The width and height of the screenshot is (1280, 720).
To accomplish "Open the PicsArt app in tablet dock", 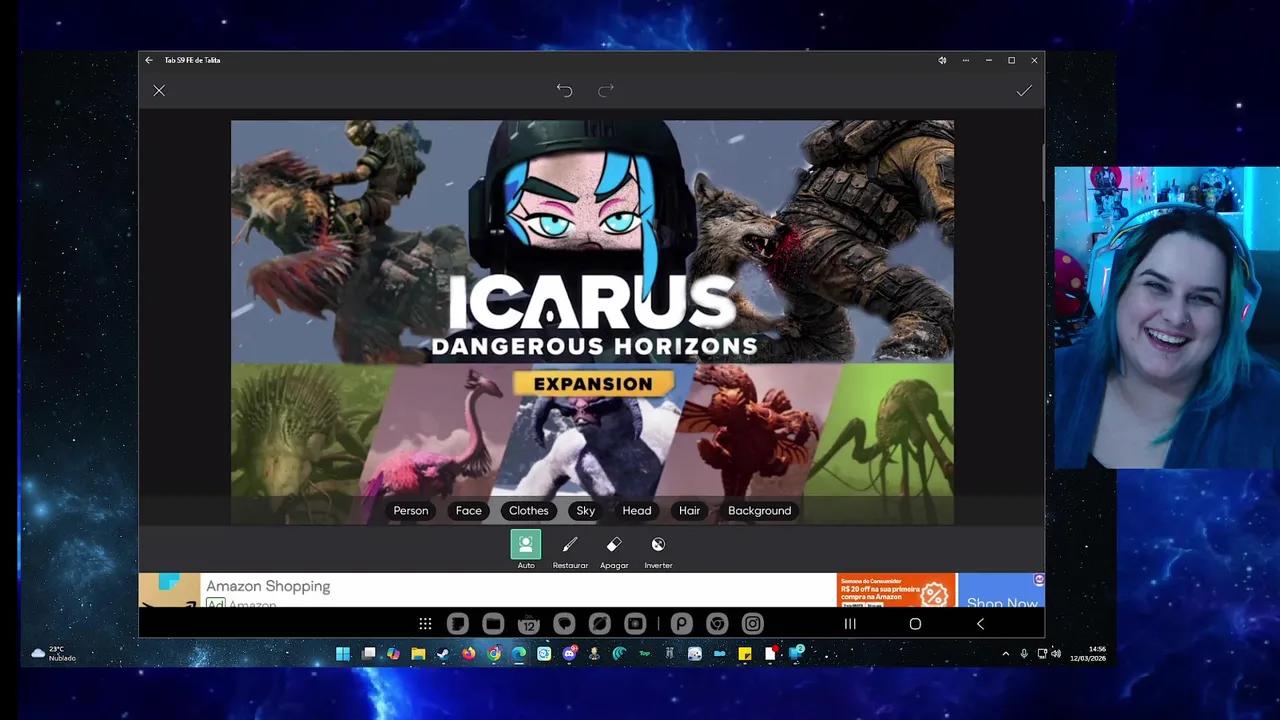I will pos(681,624).
